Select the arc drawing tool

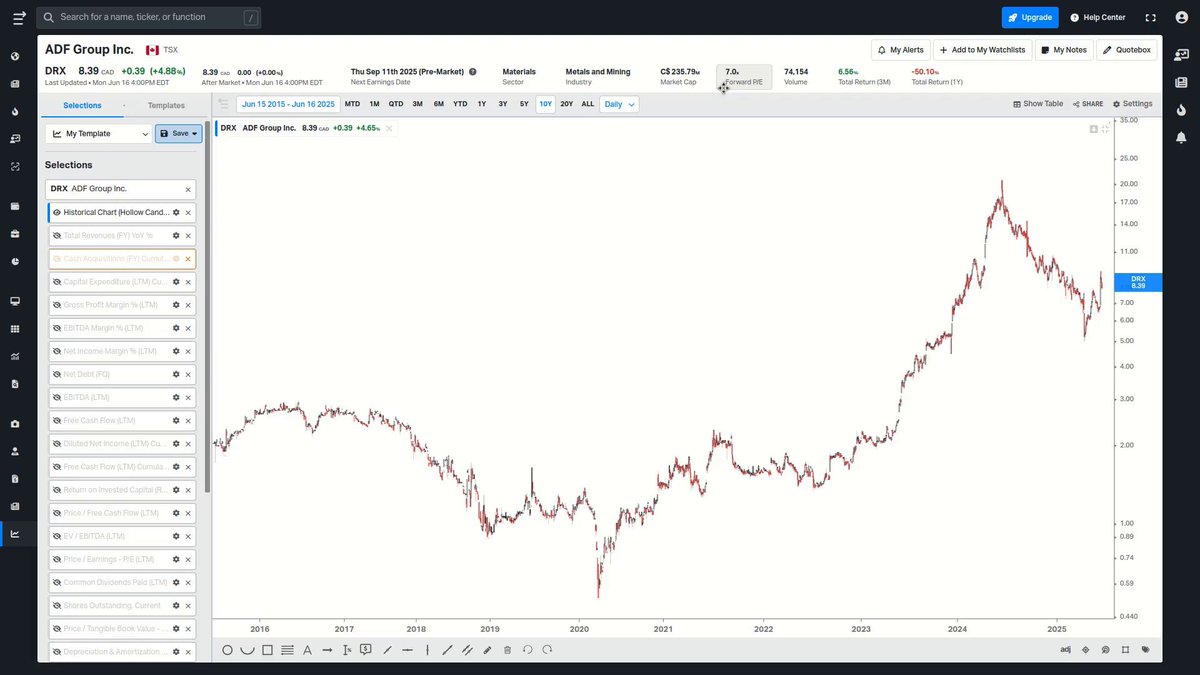[247, 650]
